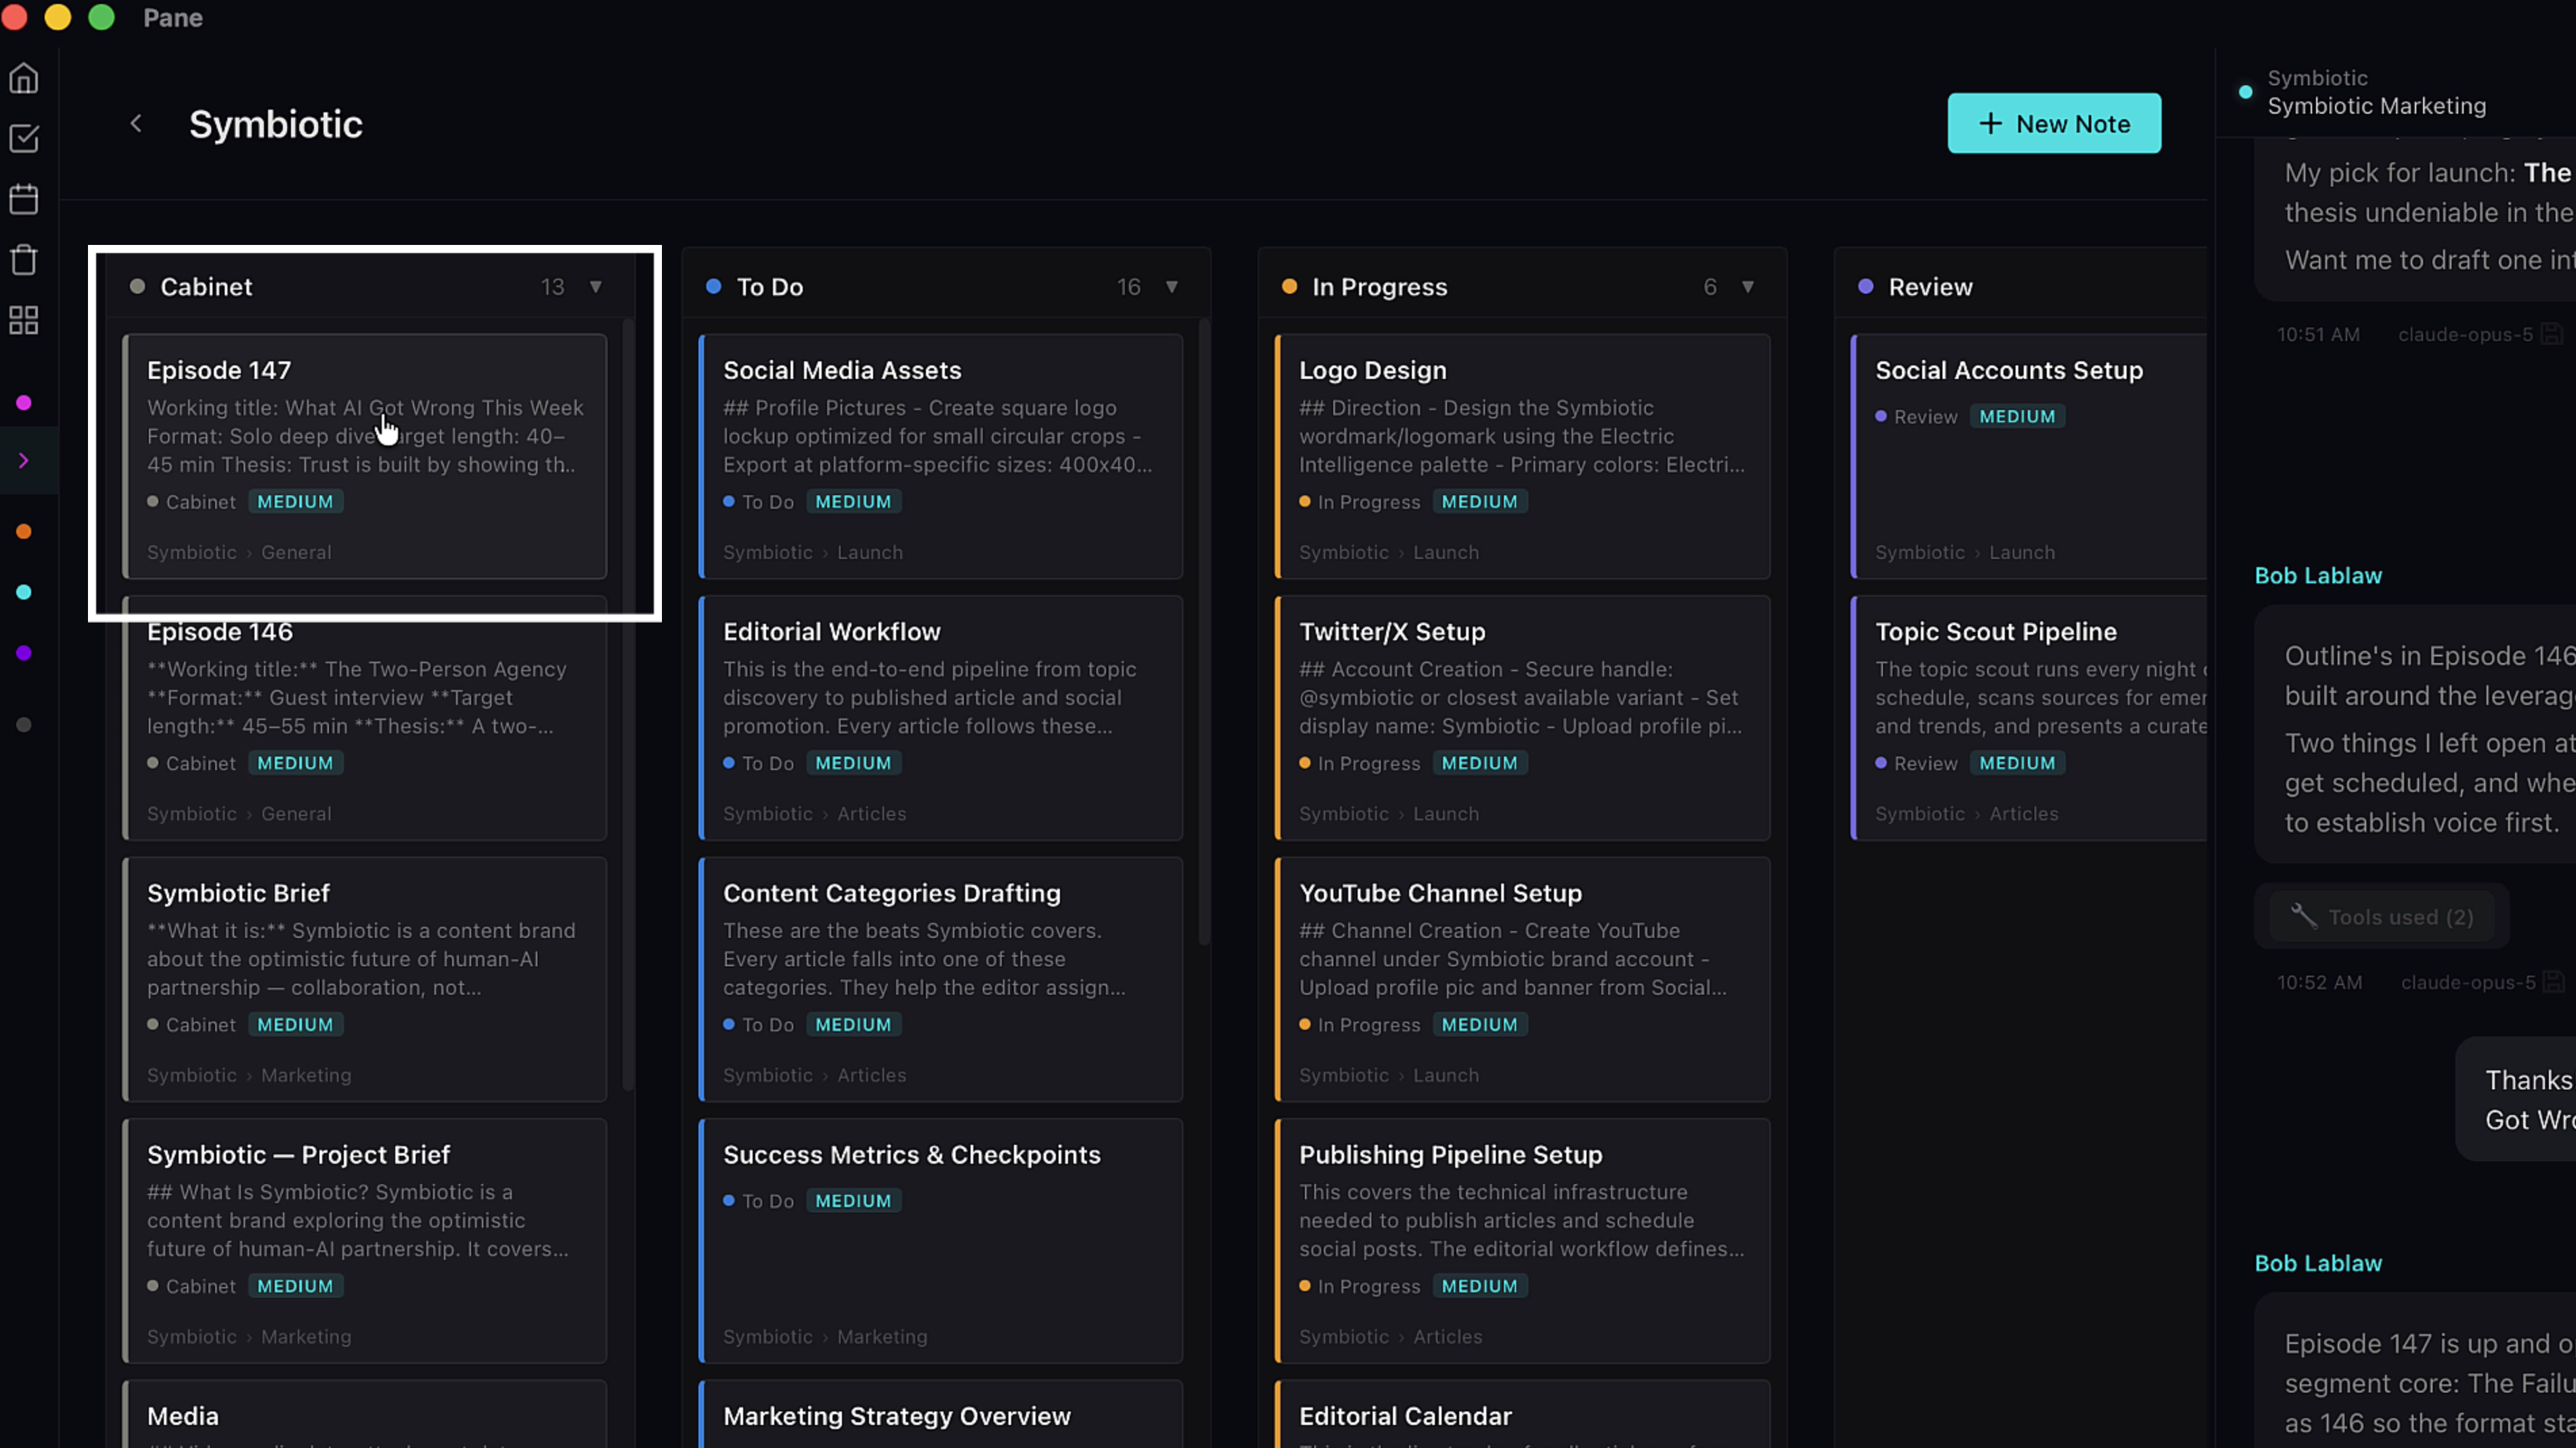Image resolution: width=2576 pixels, height=1448 pixels.
Task: Select the gray project dot in sidebar
Action: click(24, 725)
